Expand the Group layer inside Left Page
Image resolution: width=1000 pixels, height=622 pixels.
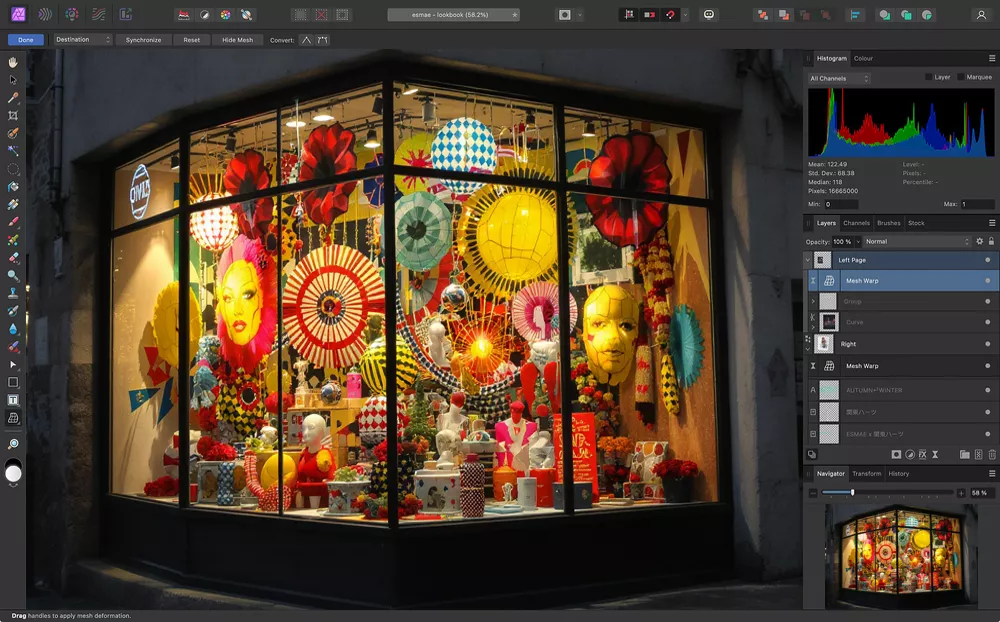[x=813, y=301]
